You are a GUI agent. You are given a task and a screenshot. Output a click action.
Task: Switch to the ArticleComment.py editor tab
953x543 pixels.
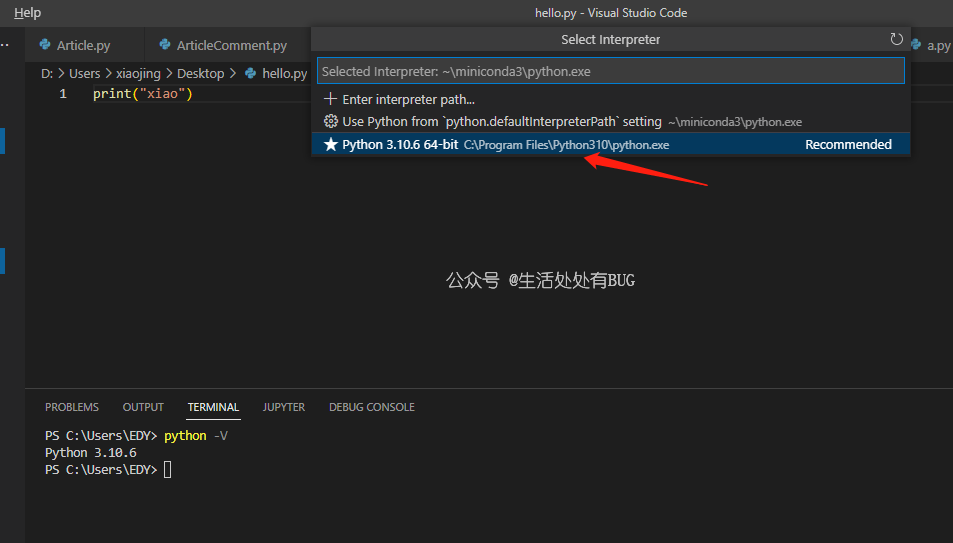[x=231, y=45]
